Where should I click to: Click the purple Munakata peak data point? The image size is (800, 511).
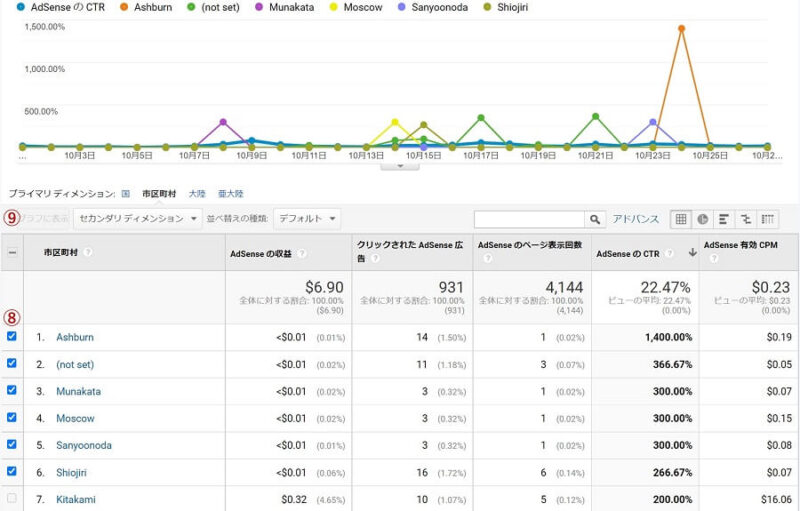(x=223, y=122)
